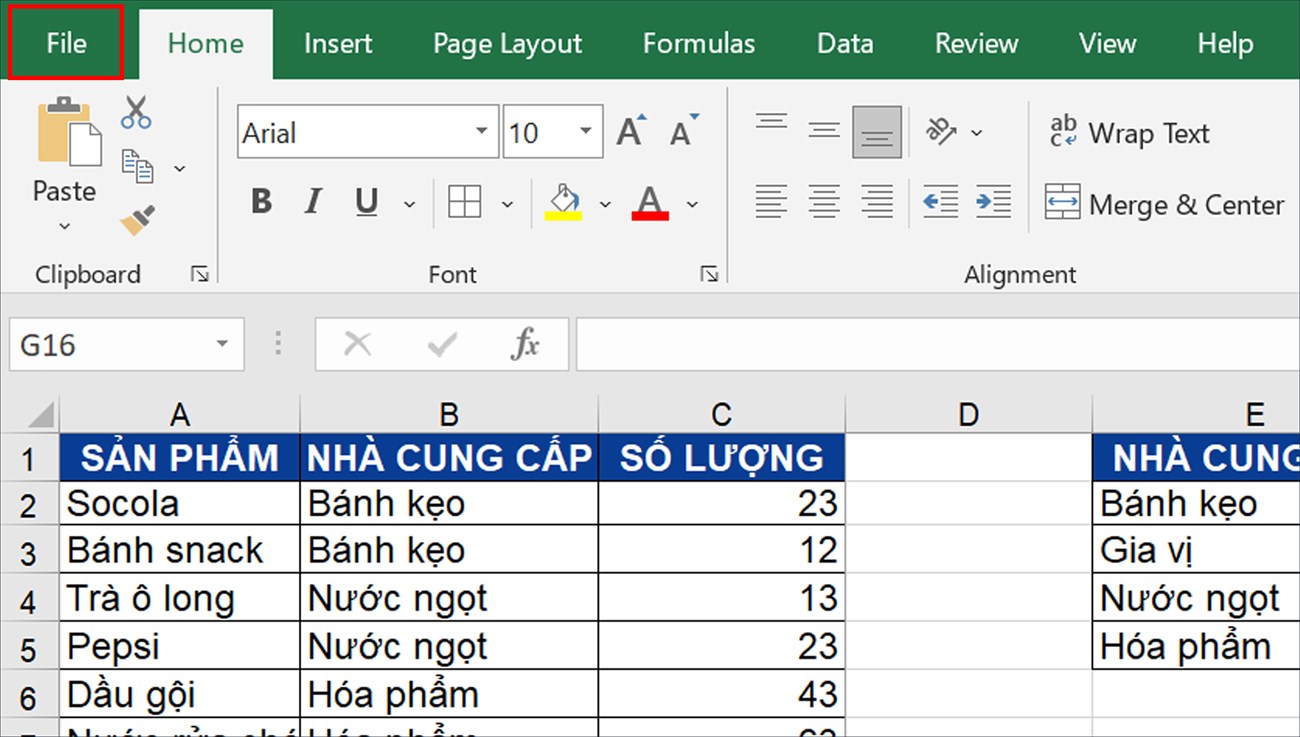Click quantity cell with value 43
Viewport: 1300px width, 737px height.
coord(722,694)
